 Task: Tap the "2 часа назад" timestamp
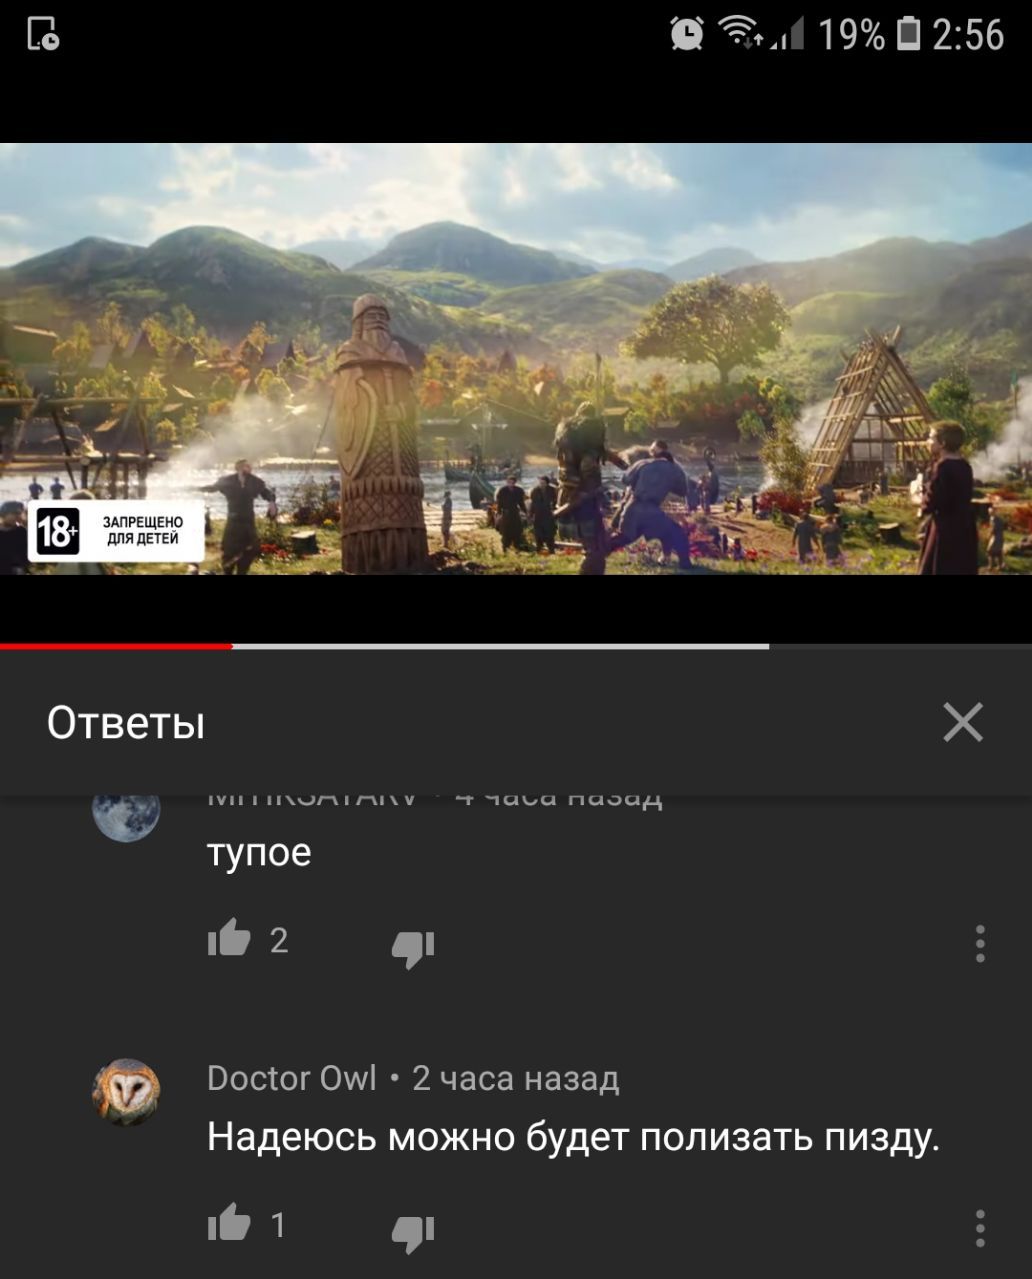coord(516,1078)
